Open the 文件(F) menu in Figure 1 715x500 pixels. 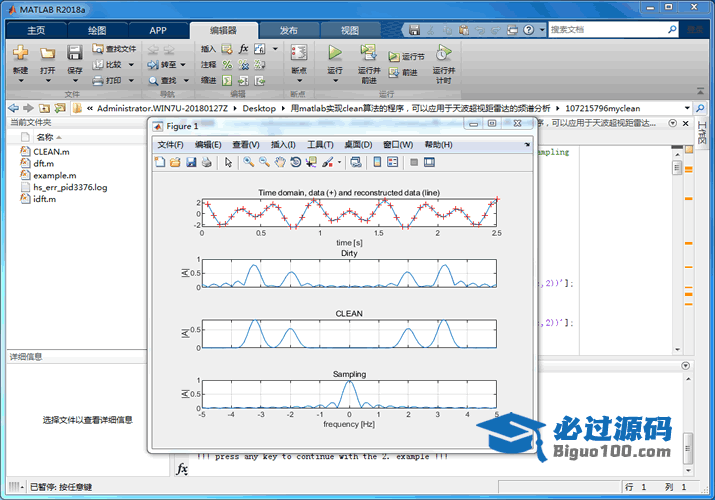tap(170, 145)
